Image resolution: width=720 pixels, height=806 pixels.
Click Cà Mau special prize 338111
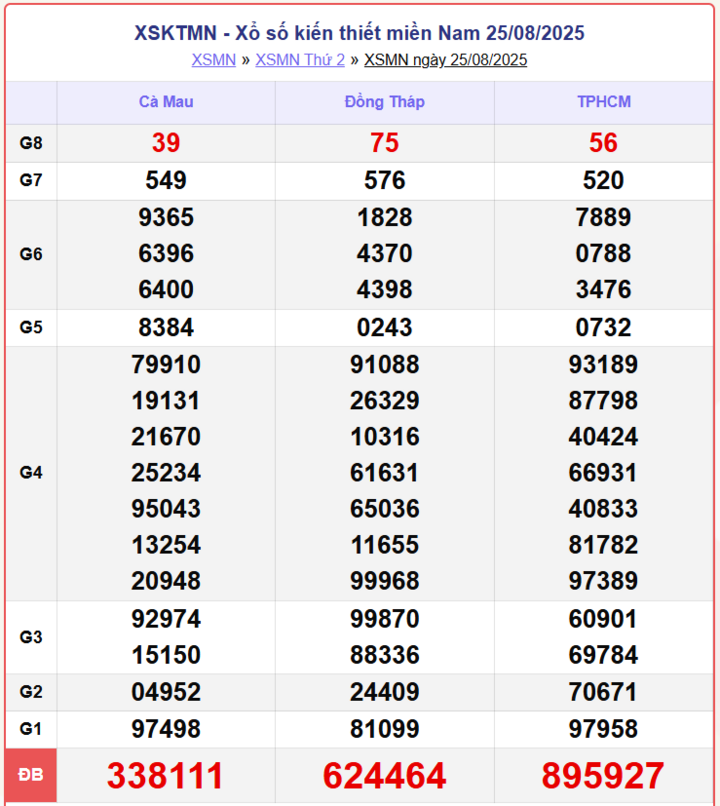click(x=165, y=776)
